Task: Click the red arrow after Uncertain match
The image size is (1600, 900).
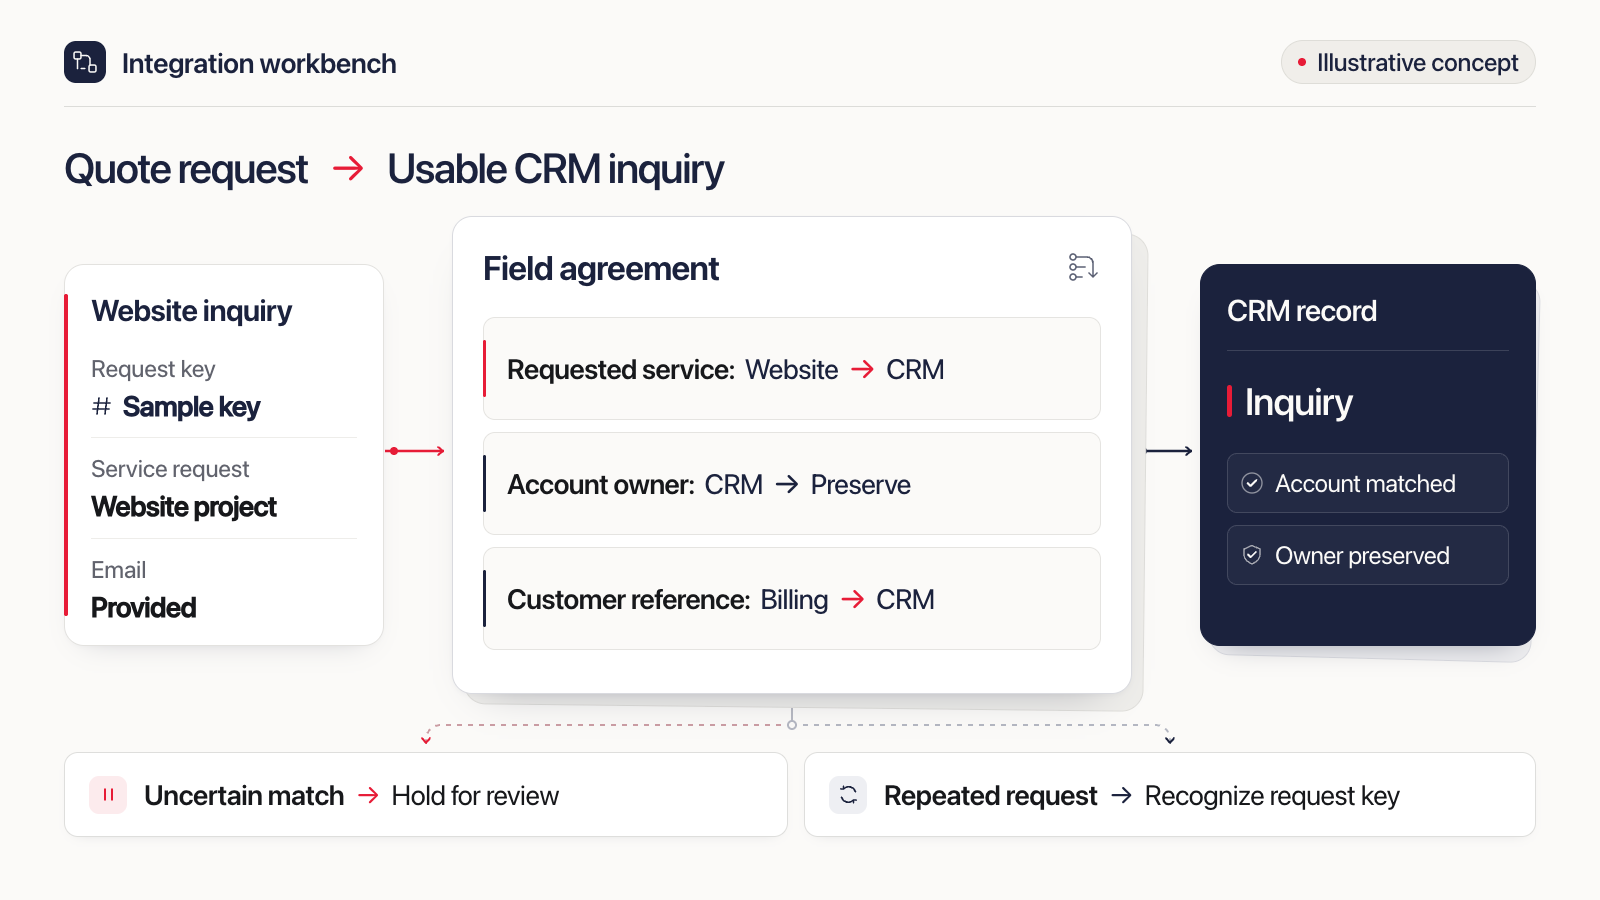Action: pyautogui.click(x=368, y=795)
